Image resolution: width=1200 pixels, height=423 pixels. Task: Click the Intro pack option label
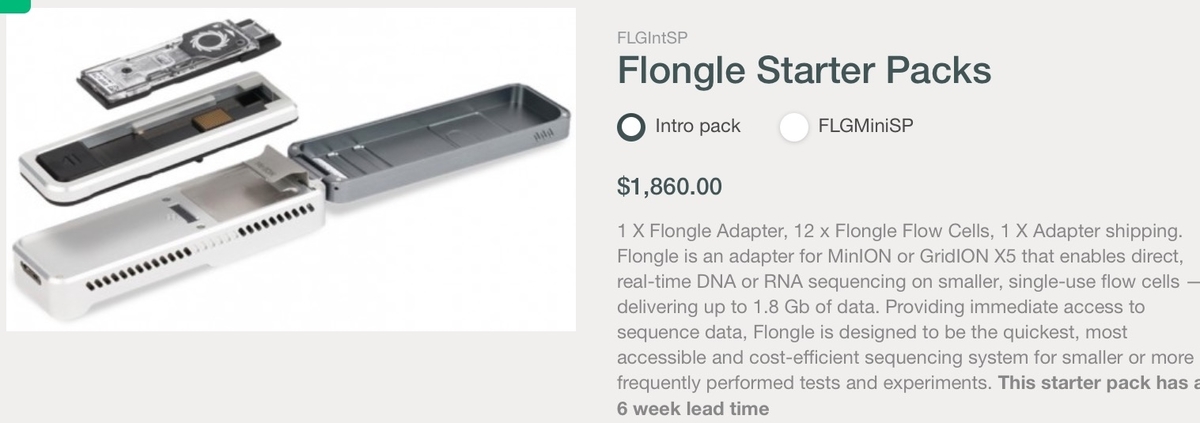click(697, 127)
